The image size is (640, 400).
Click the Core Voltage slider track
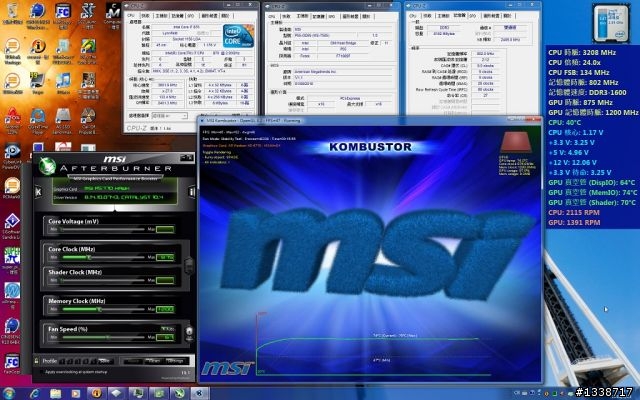tap(102, 229)
